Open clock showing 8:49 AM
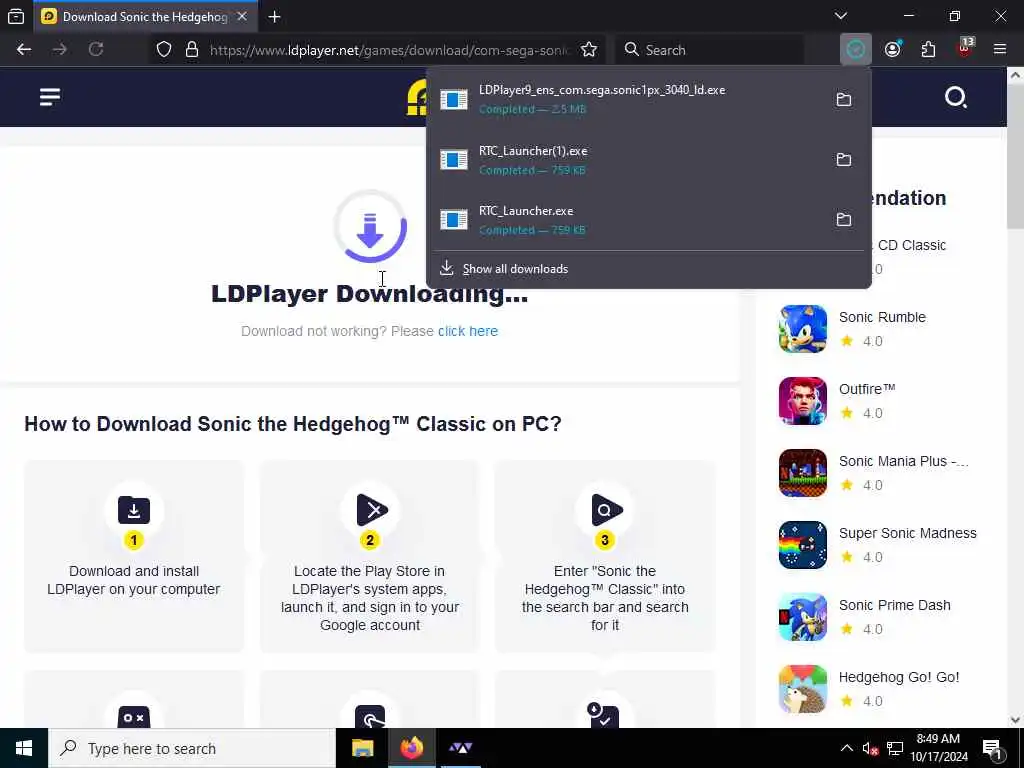Screen dimensions: 1024x768 click(938, 748)
